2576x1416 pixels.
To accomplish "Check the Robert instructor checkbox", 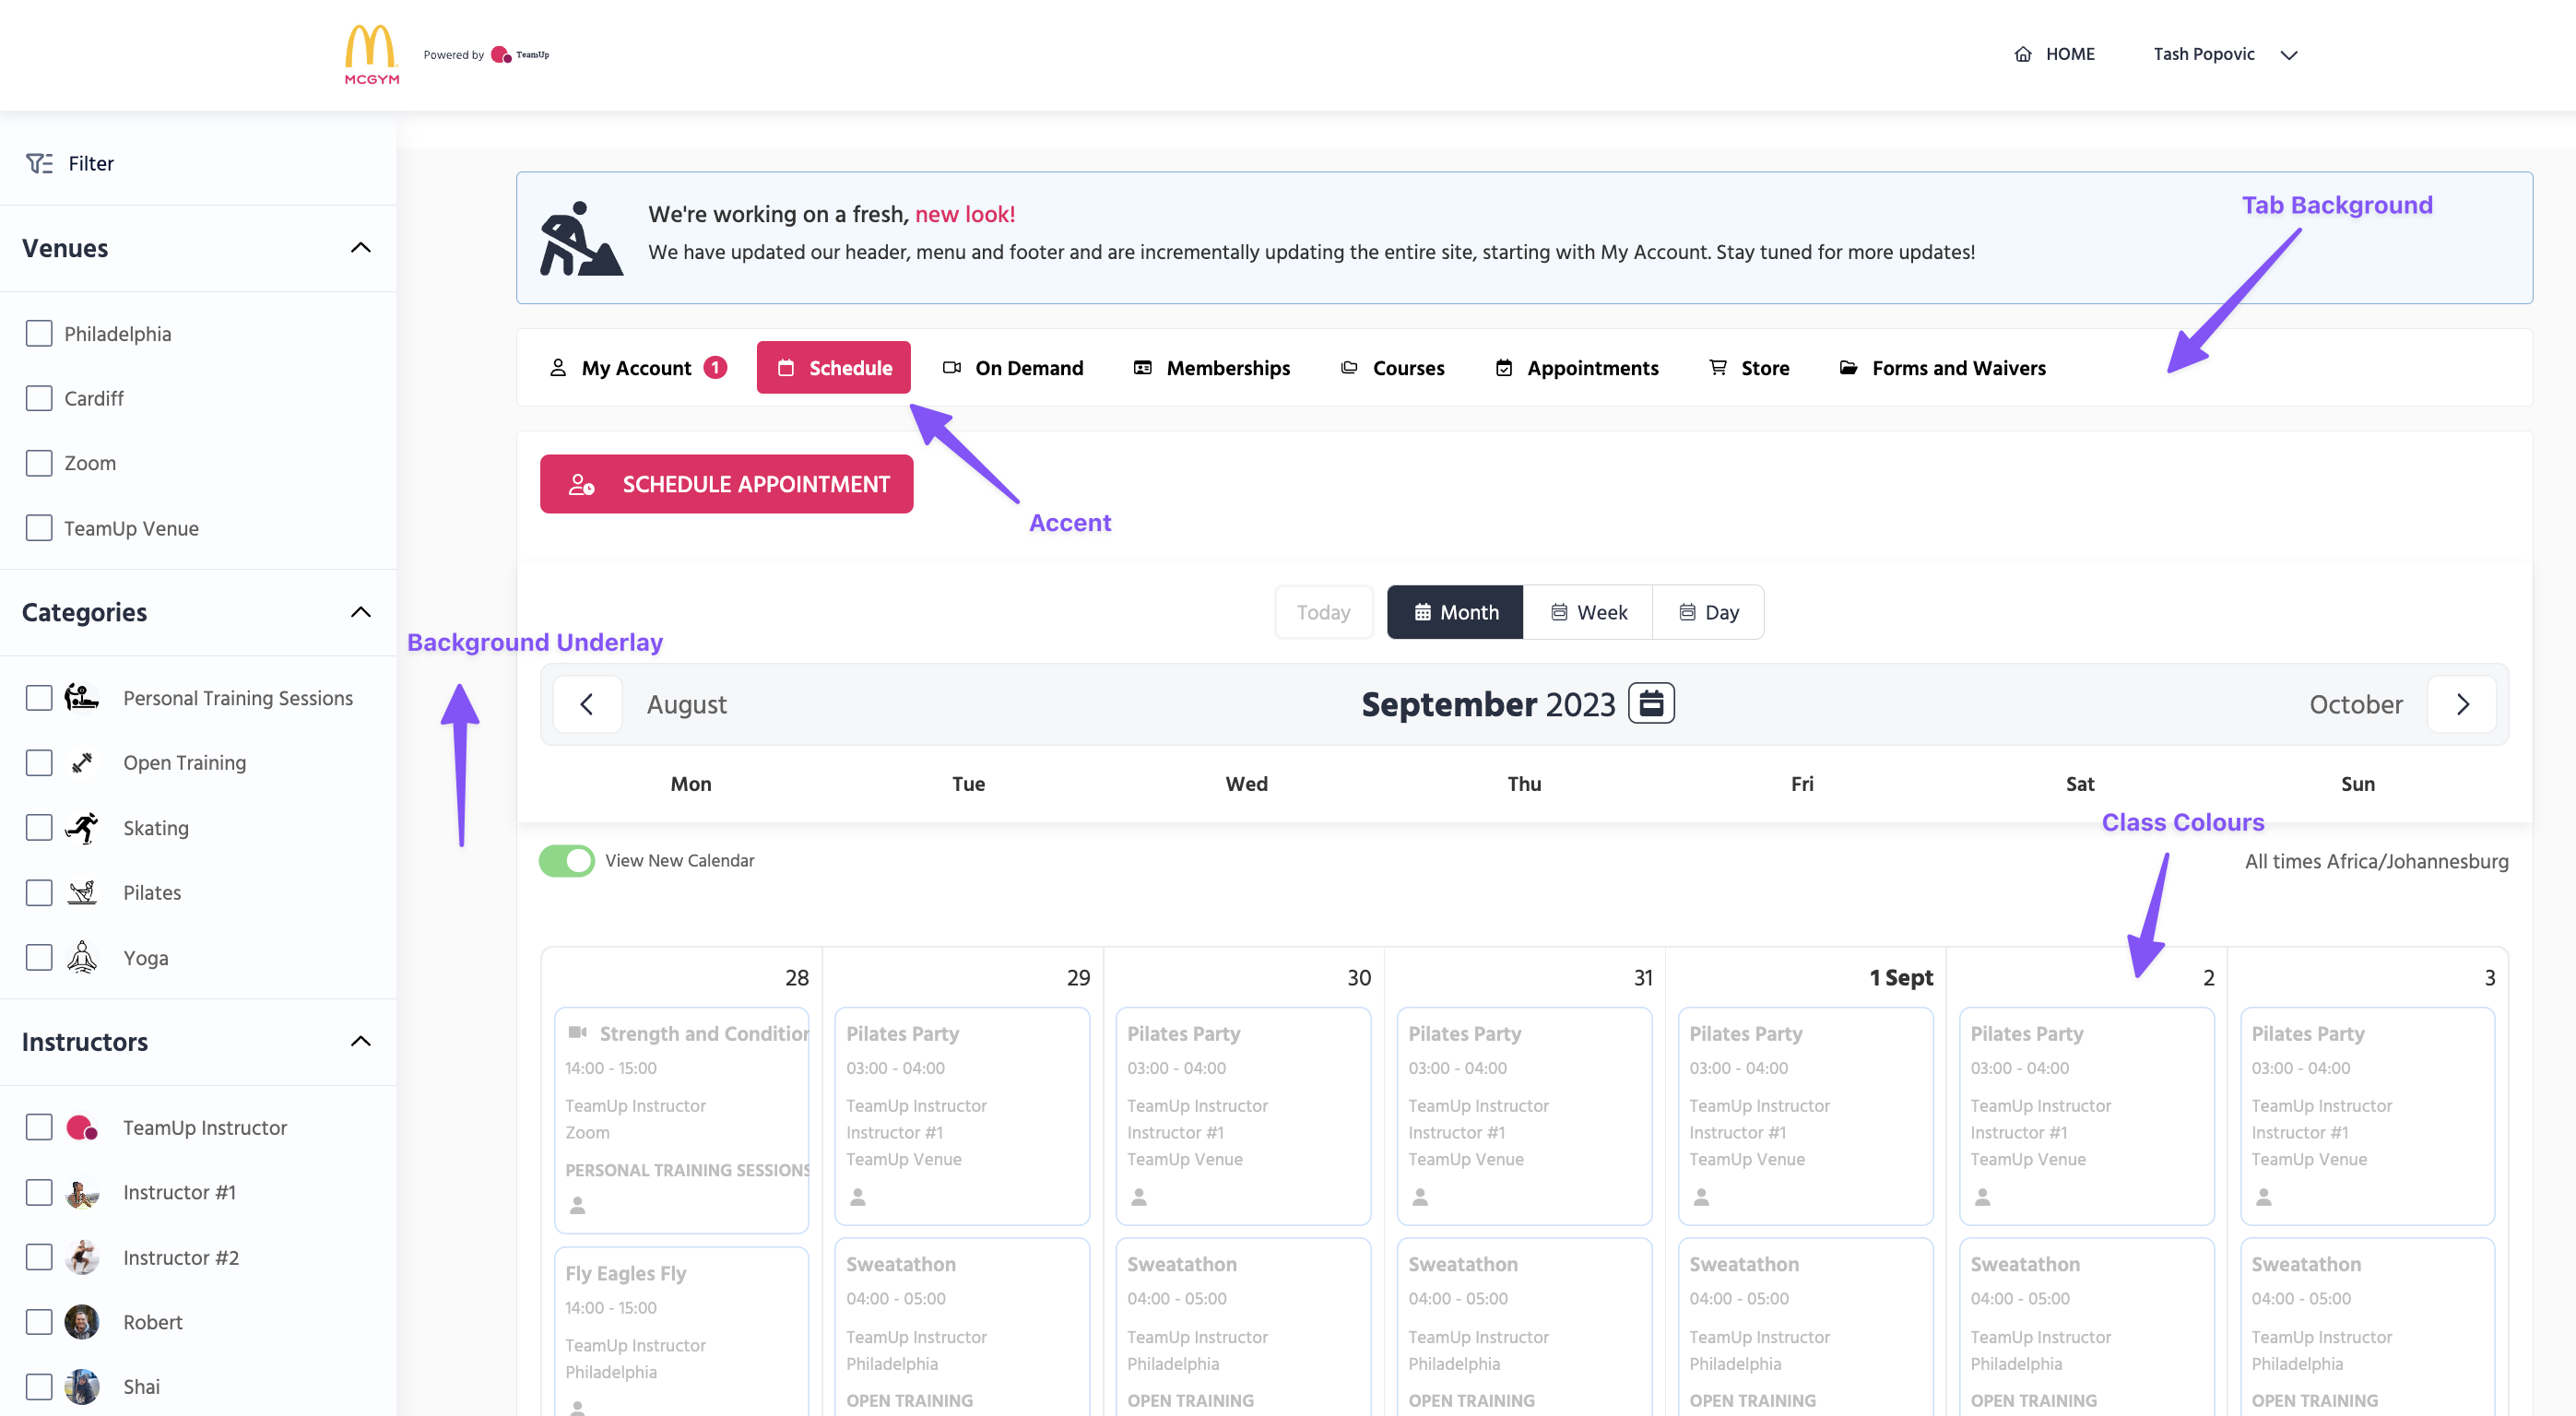I will [39, 1322].
